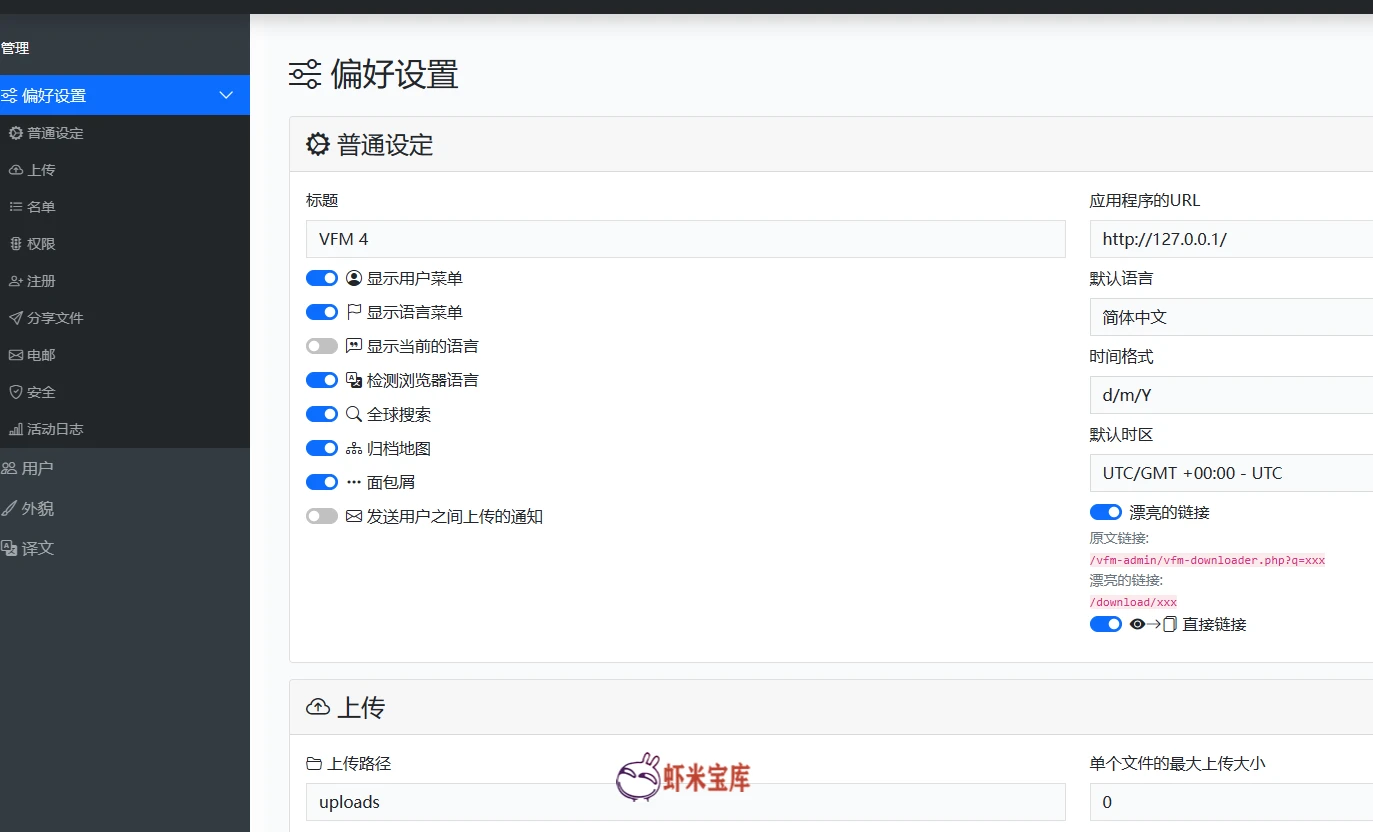Open the 时间格式 dropdown showing d/m/Y
The image size is (1373, 832).
(1231, 395)
